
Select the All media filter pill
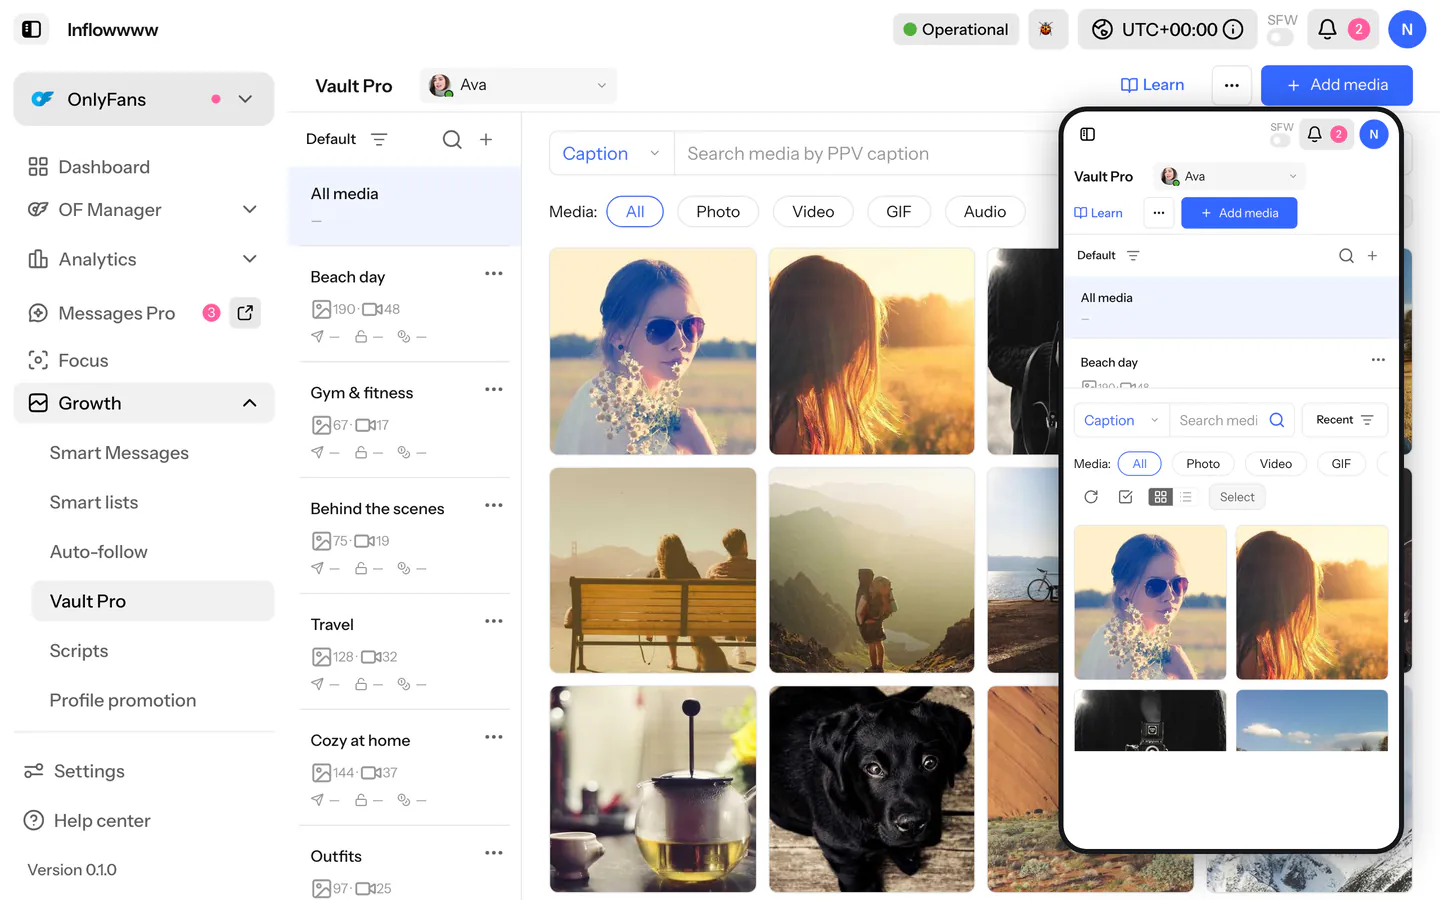tap(635, 212)
